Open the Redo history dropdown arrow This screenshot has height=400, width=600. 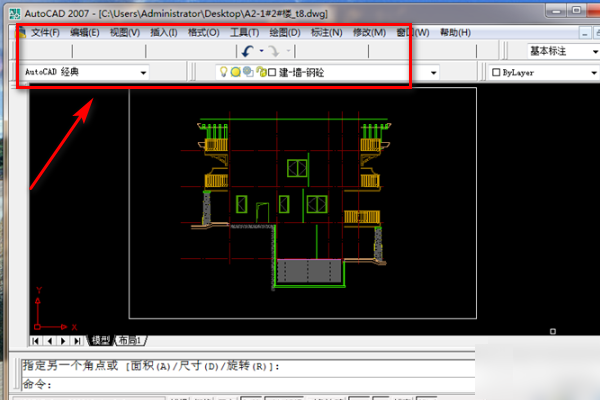pos(288,51)
